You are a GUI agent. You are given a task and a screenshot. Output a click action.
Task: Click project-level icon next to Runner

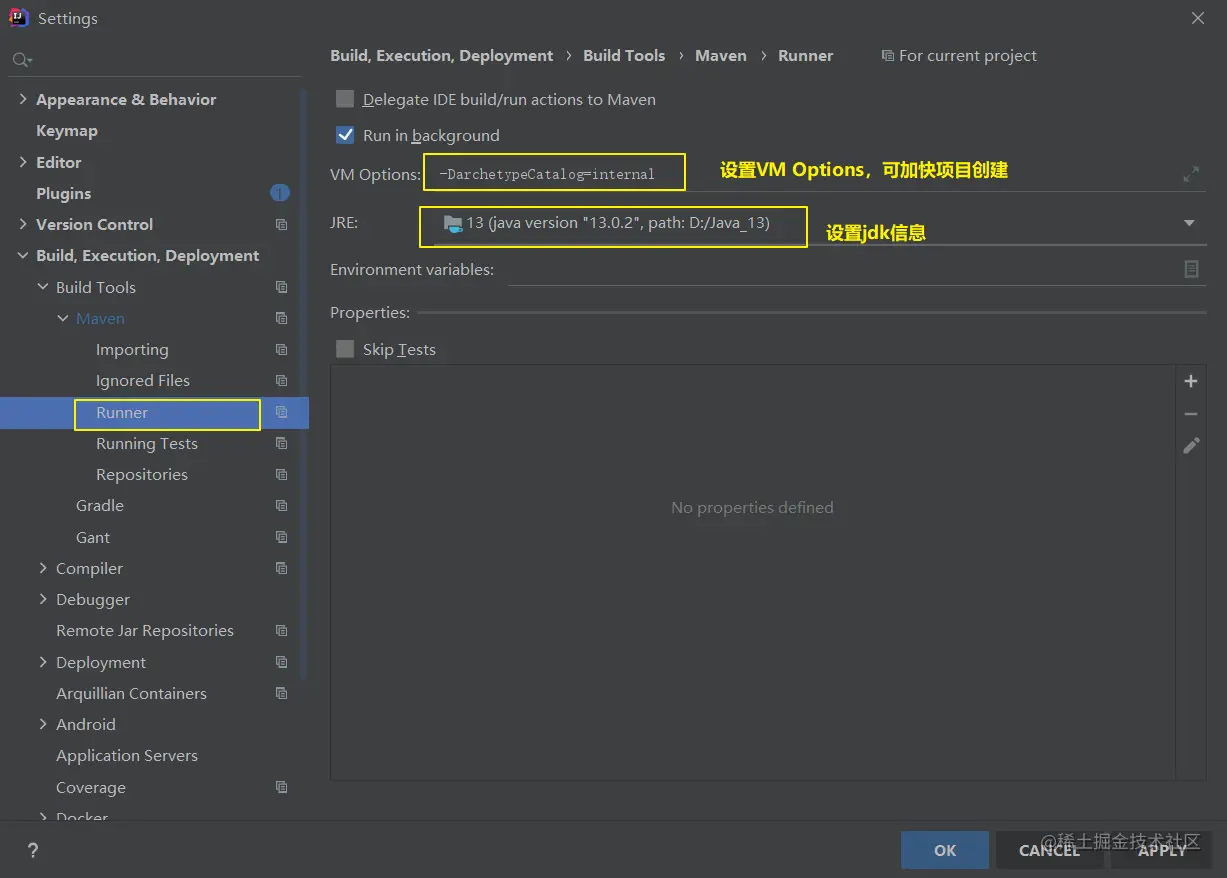[281, 412]
